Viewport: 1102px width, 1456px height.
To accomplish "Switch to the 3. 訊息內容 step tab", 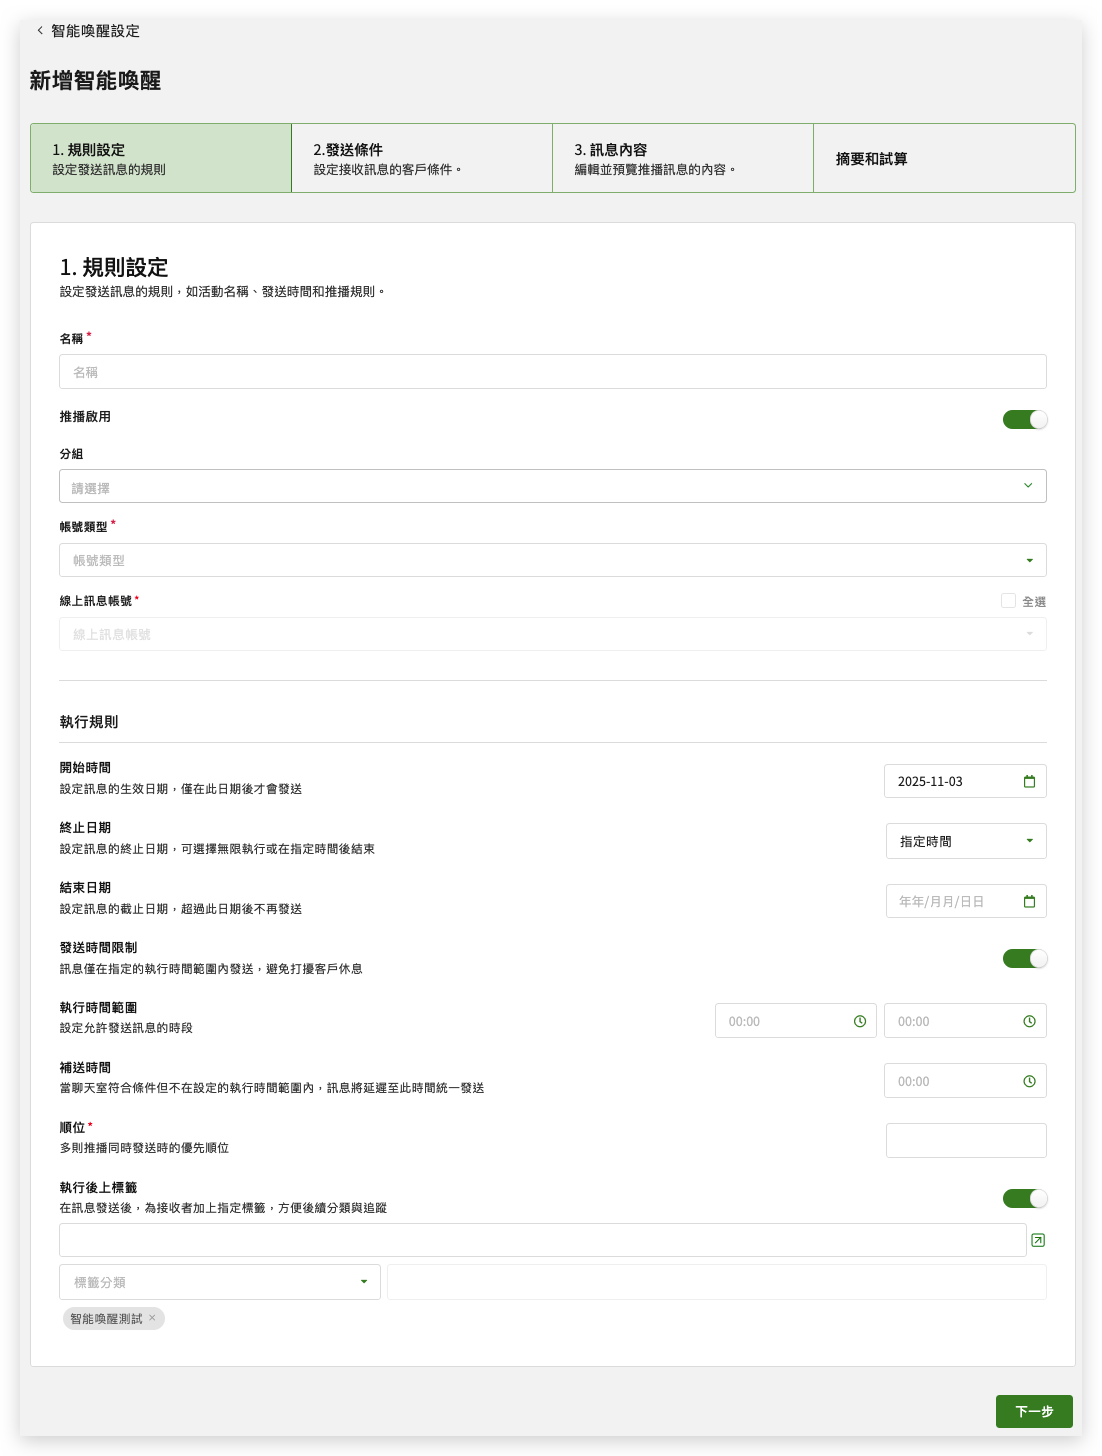I will coord(682,158).
